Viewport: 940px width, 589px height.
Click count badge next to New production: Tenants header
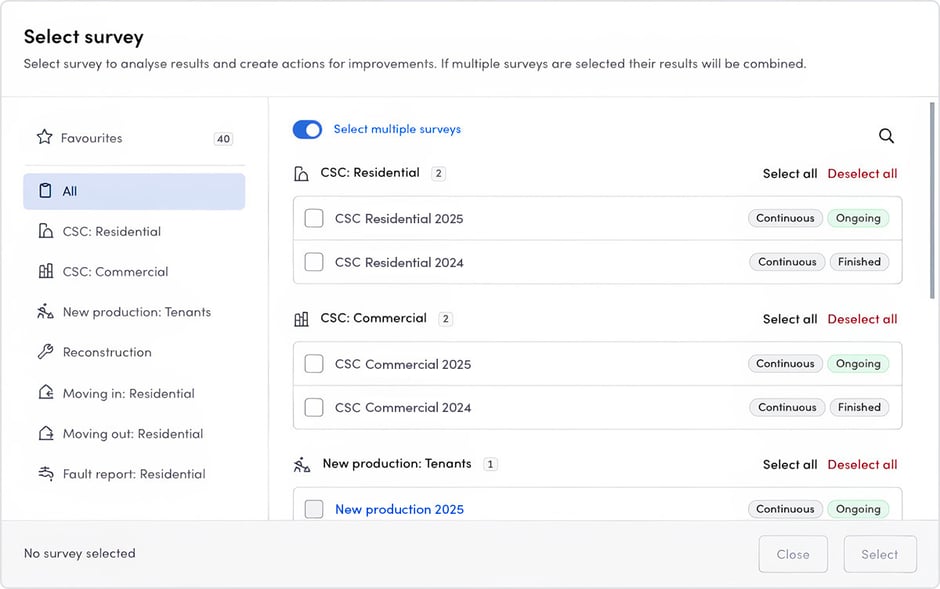pos(490,464)
